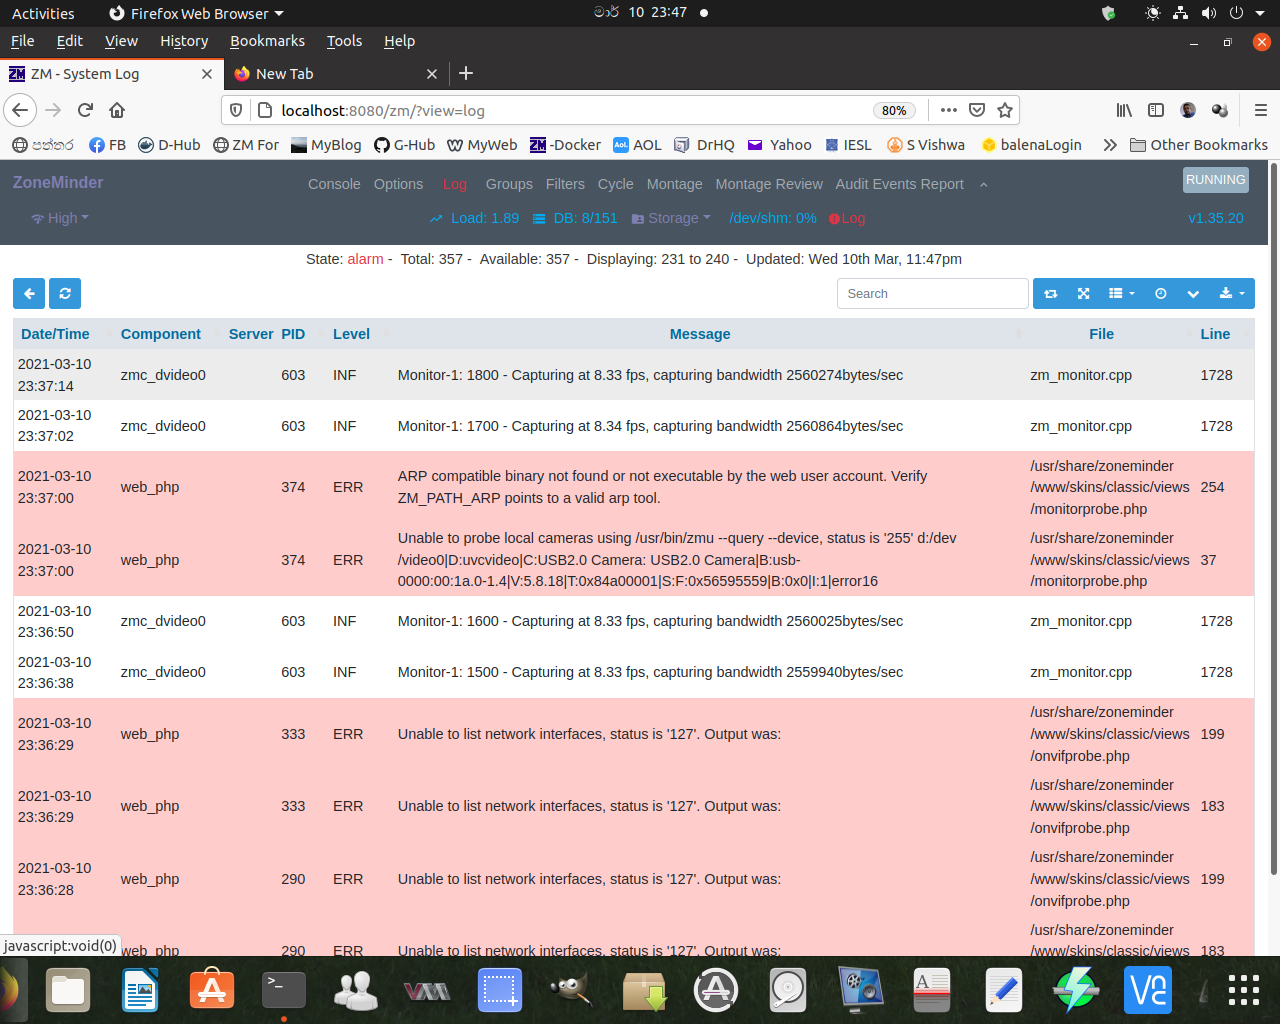1280x1024 pixels.
Task: Open the Tools menu
Action: tap(344, 41)
